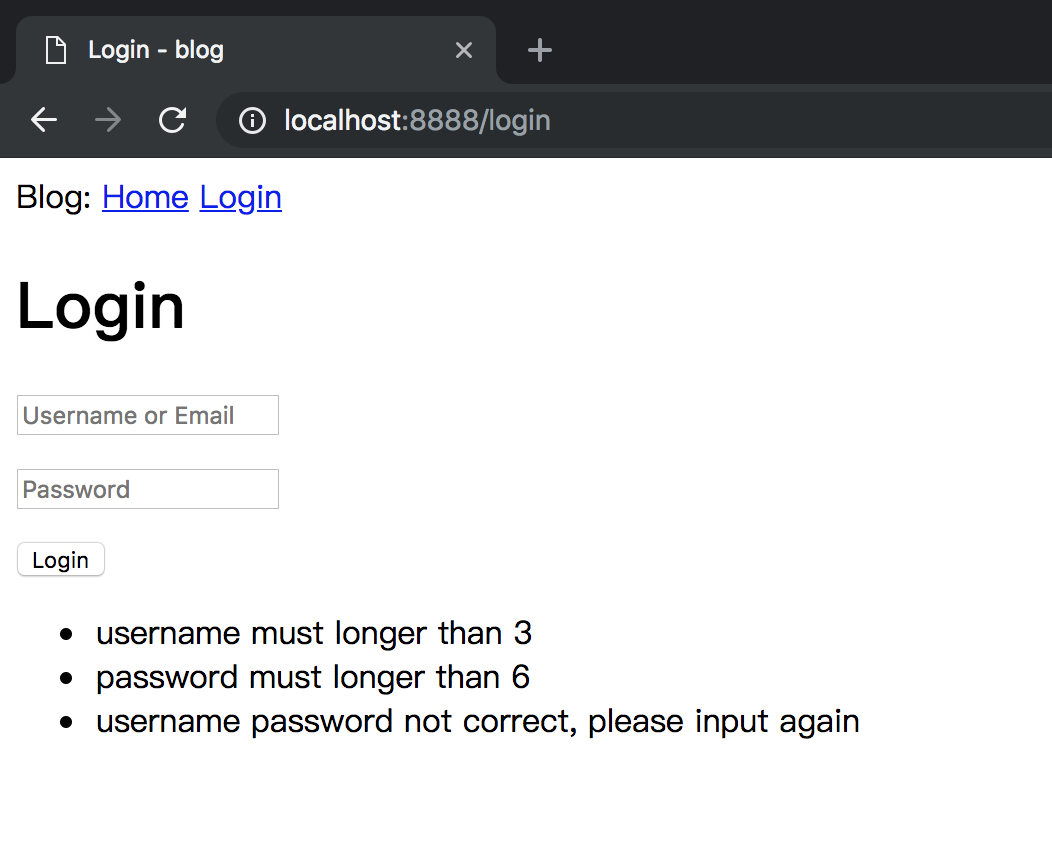Click the greyed-out forward arrow
Screen dimensions: 1052x854
pyautogui.click(x=107, y=121)
